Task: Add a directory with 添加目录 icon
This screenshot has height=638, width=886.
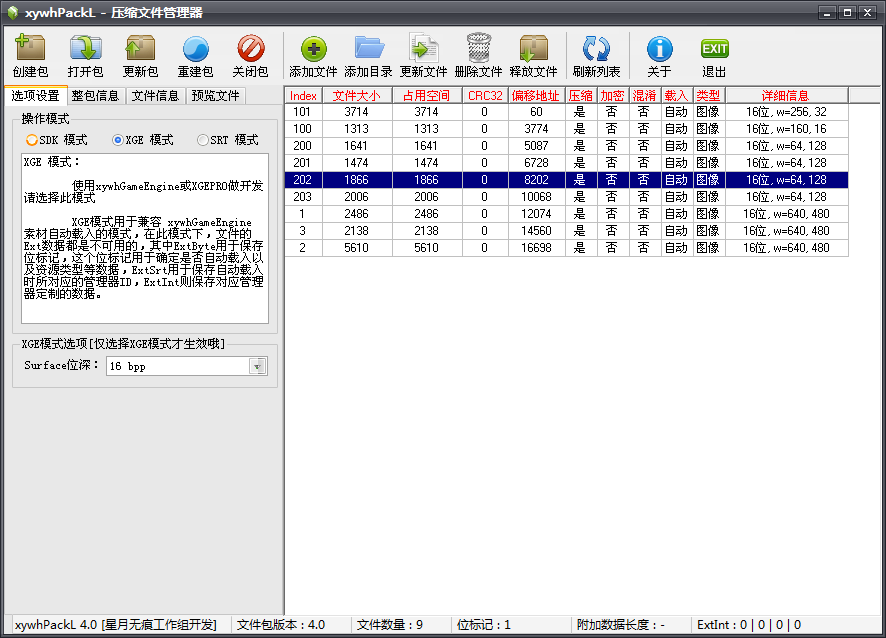Action: tap(368, 55)
